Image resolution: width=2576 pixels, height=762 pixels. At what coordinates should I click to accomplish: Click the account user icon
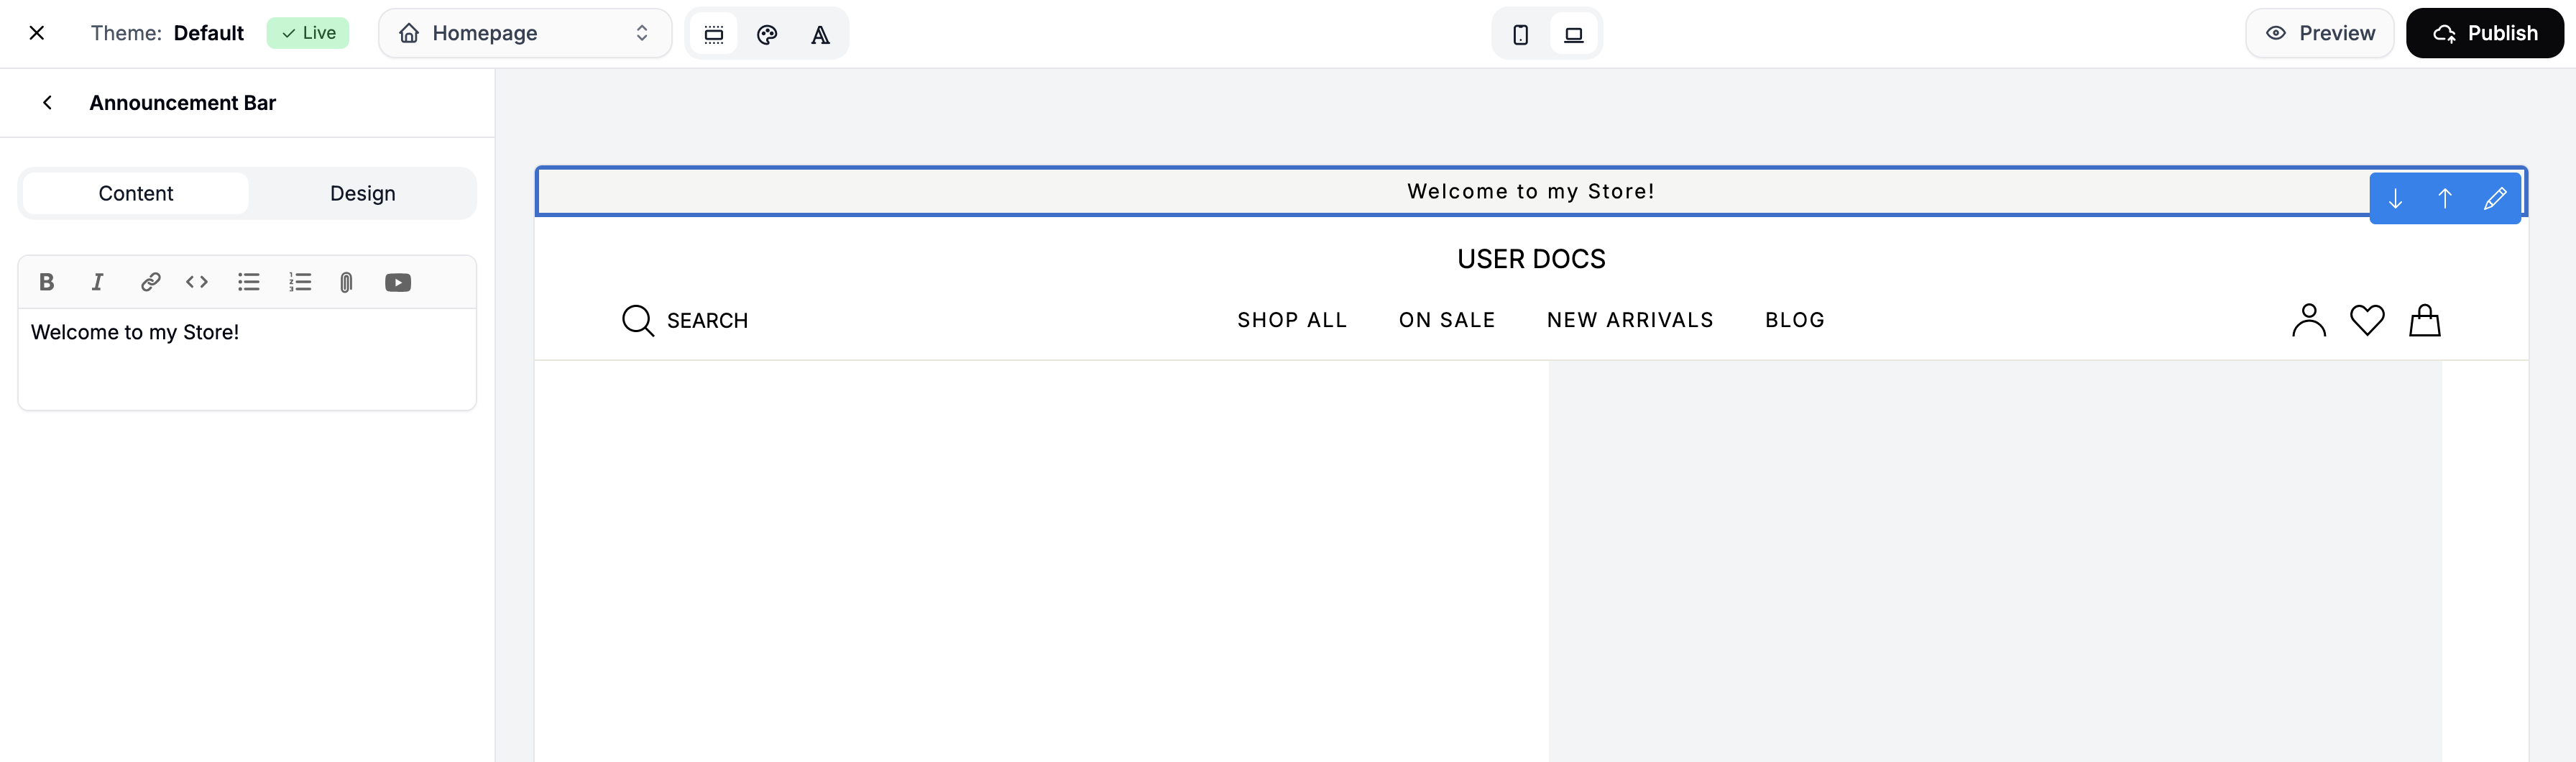(x=2309, y=320)
